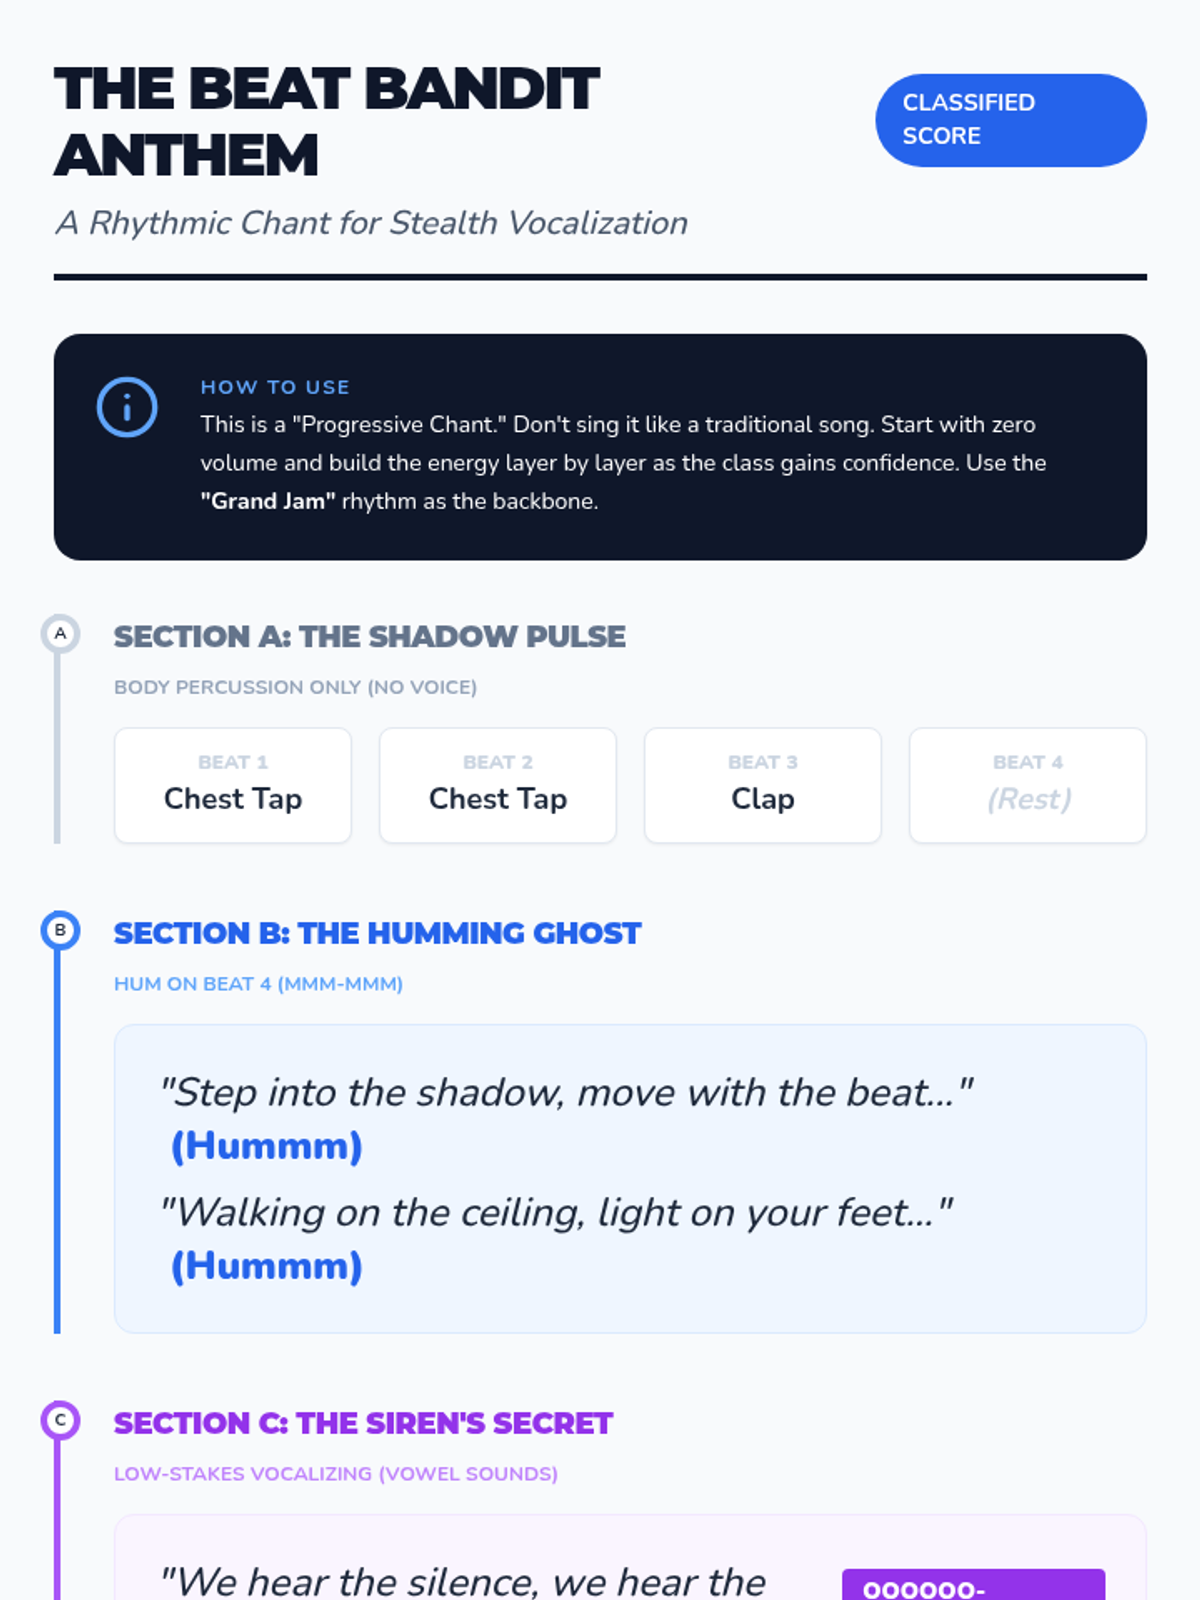This screenshot has height=1600, width=1200.
Task: Click the purple OOOOOO vowel tag
Action: click(x=973, y=1586)
